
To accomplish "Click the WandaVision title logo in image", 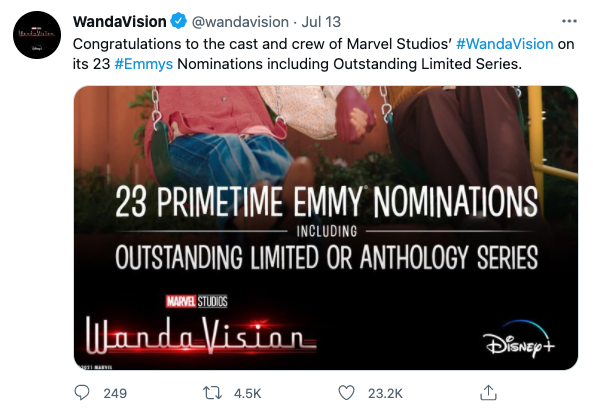I will (200, 336).
